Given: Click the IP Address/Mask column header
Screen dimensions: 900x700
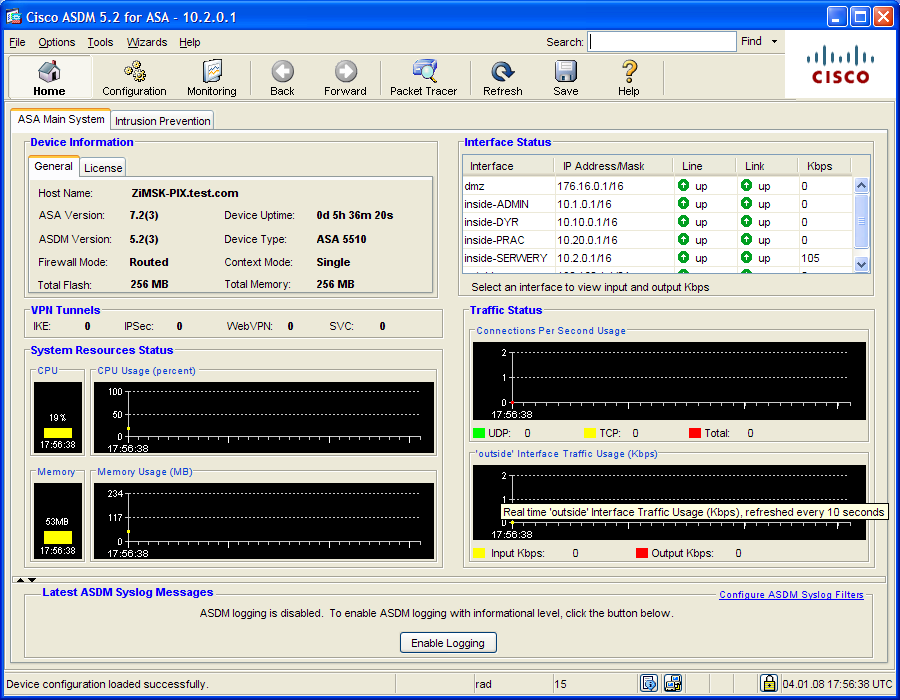Looking at the screenshot, I should pyautogui.click(x=614, y=166).
